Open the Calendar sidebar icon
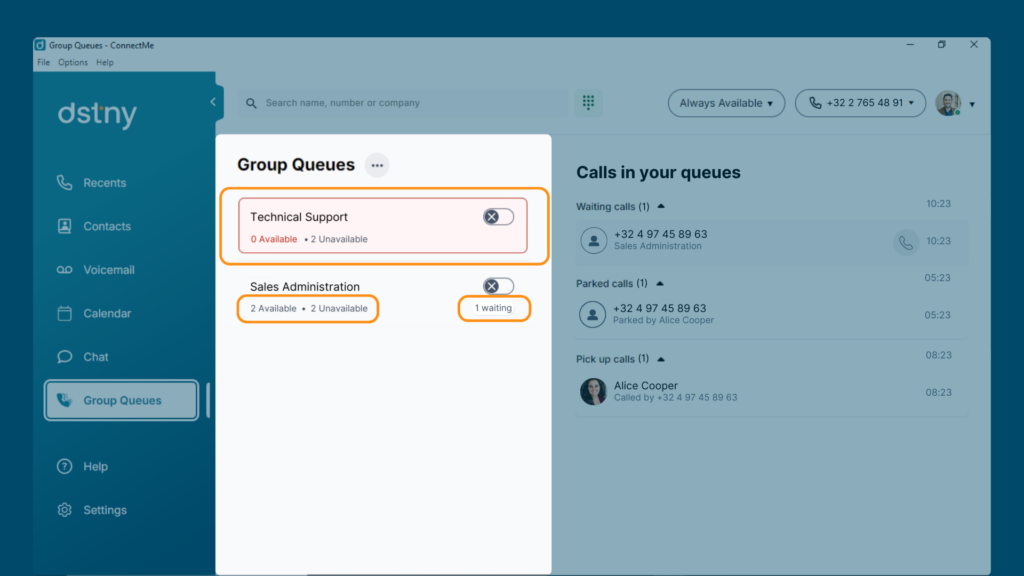Image resolution: width=1024 pixels, height=576 pixels. coord(64,313)
